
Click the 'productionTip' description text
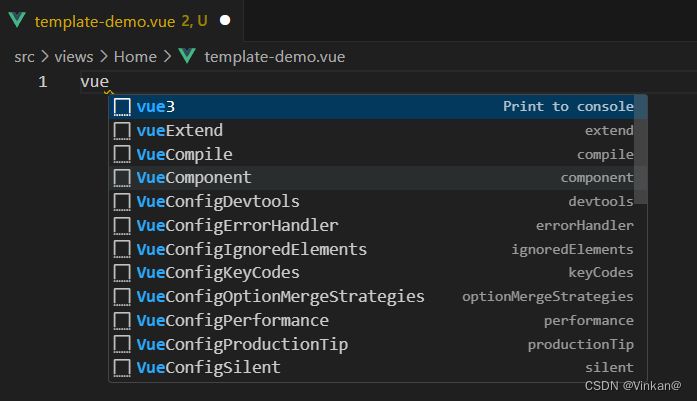[x=581, y=345]
